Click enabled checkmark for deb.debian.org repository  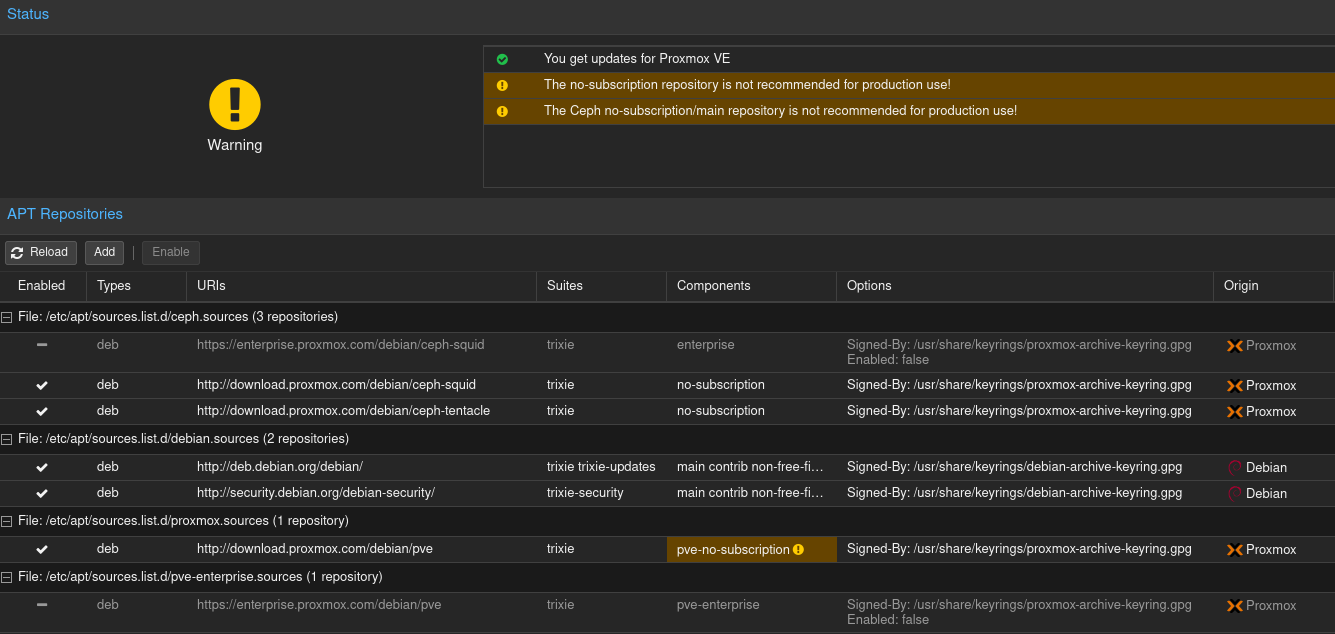(x=42, y=467)
